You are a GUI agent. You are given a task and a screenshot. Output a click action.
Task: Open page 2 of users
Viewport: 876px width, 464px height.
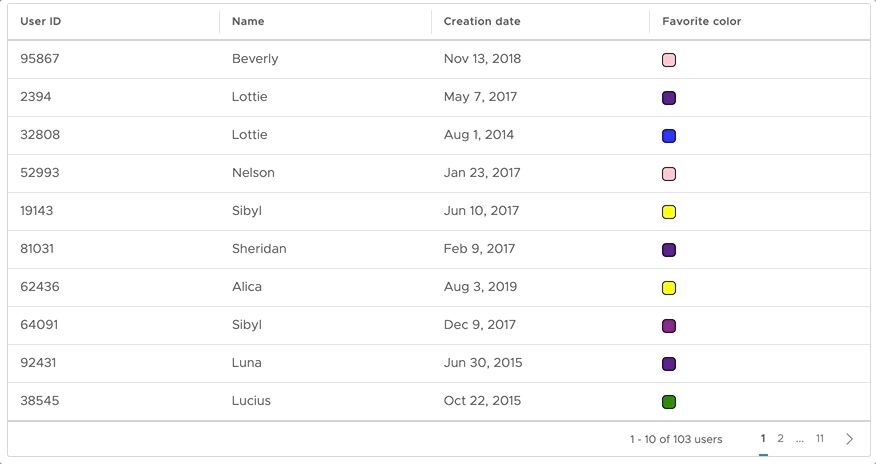coord(780,438)
